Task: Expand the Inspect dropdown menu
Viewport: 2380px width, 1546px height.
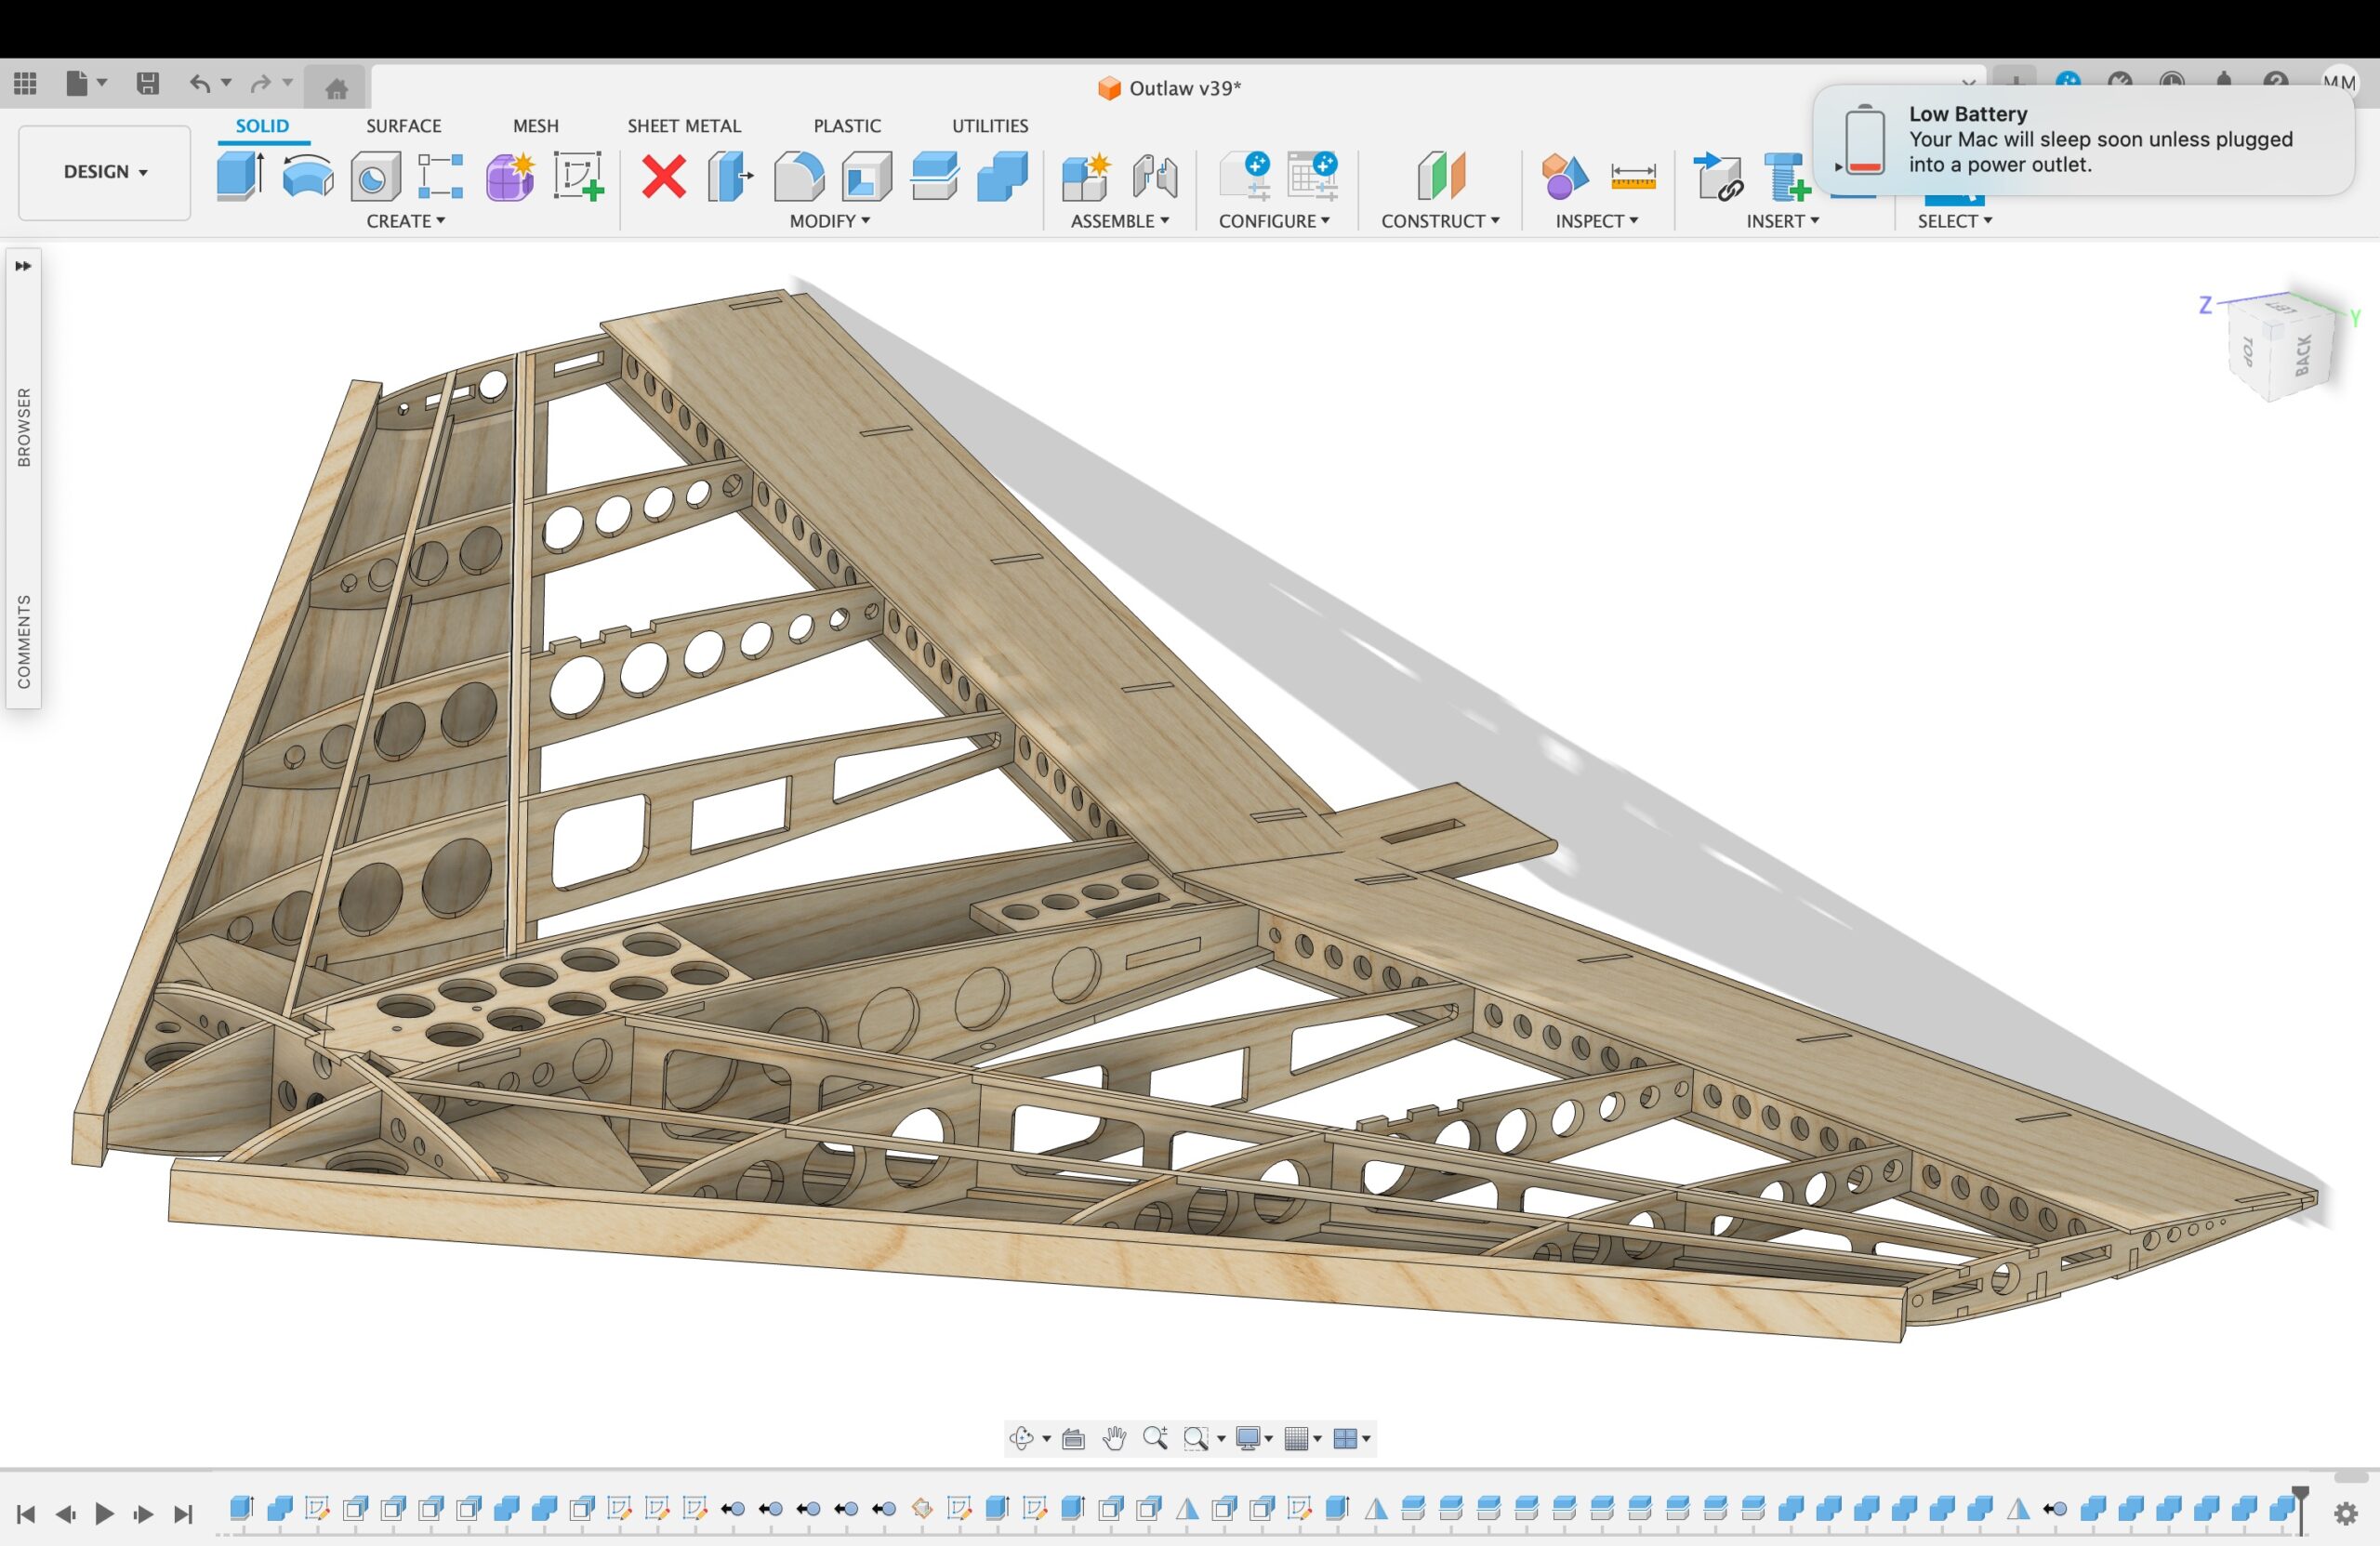Action: point(1596,221)
